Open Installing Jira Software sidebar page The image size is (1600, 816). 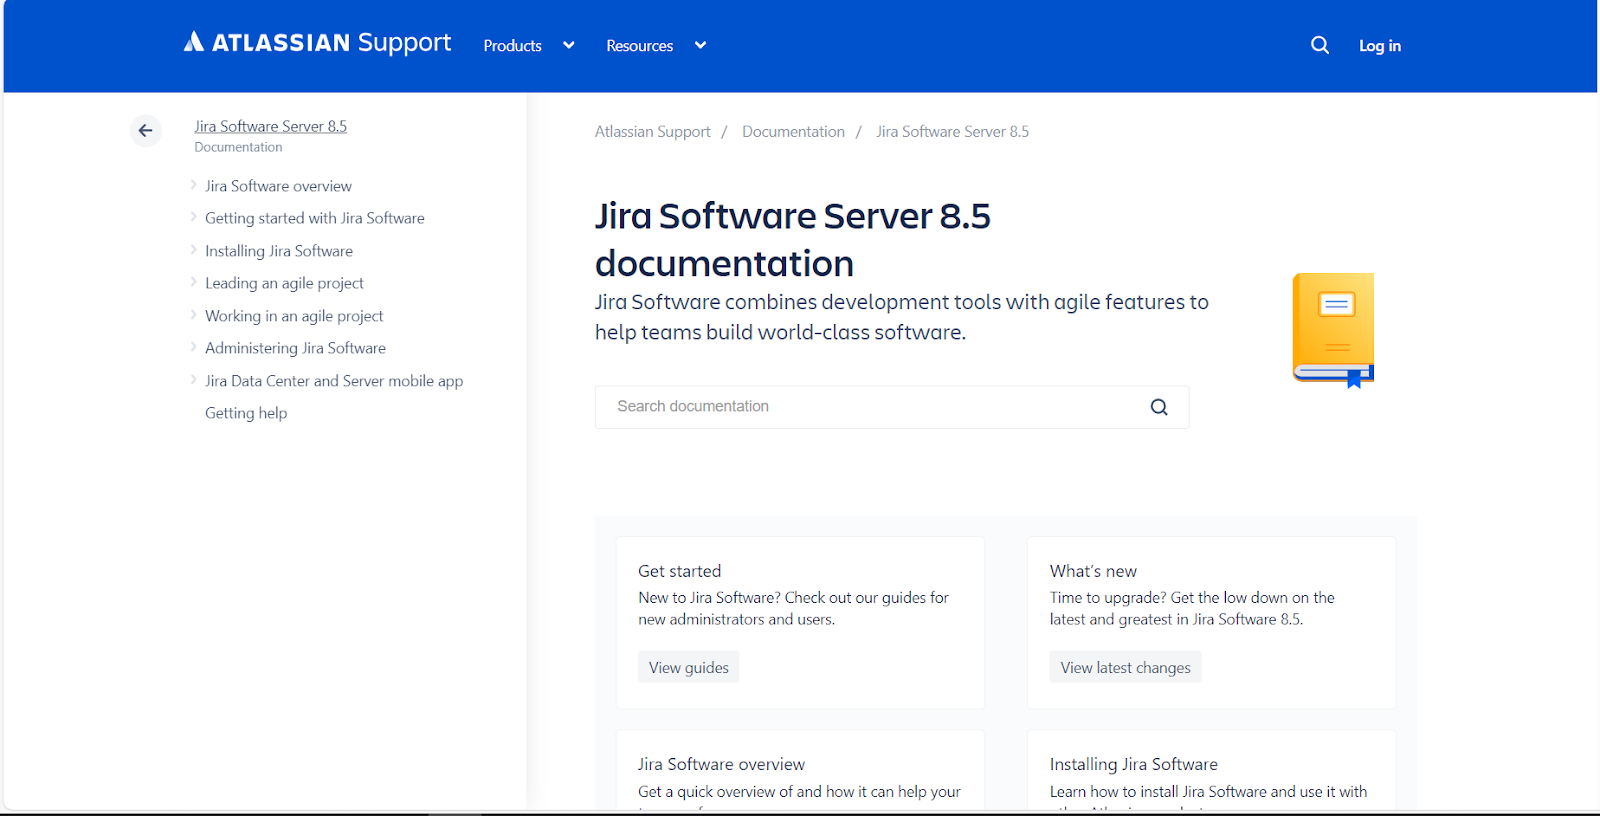pyautogui.click(x=279, y=251)
